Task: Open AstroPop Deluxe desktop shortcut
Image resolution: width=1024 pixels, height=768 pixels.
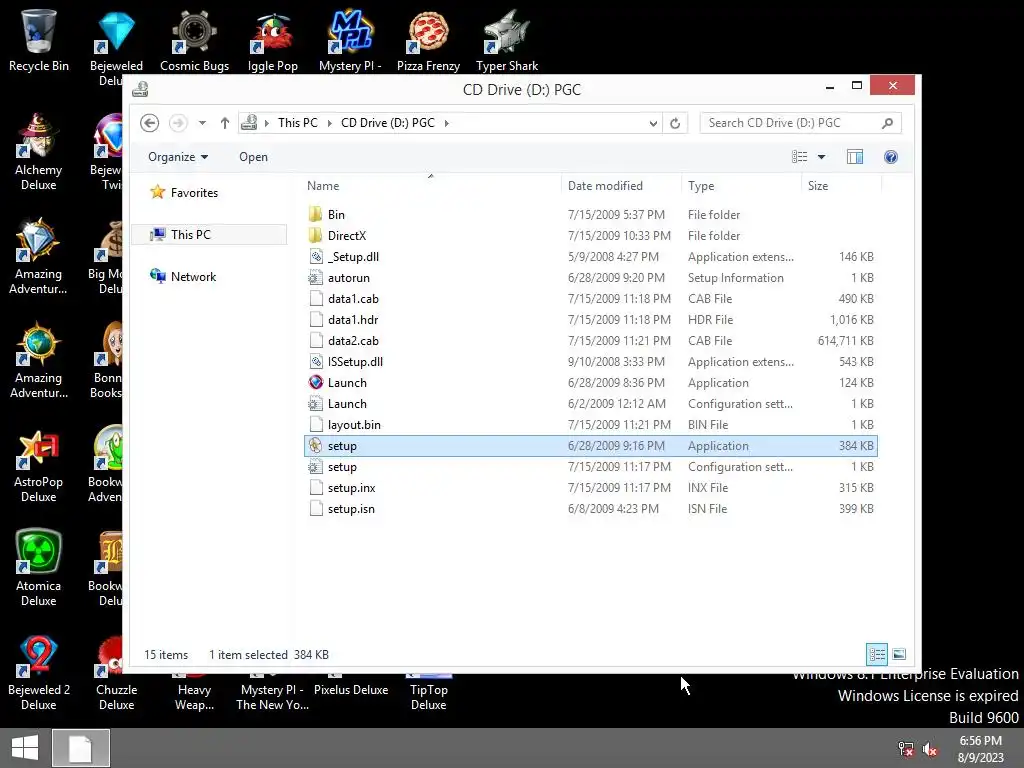Action: click(39, 465)
